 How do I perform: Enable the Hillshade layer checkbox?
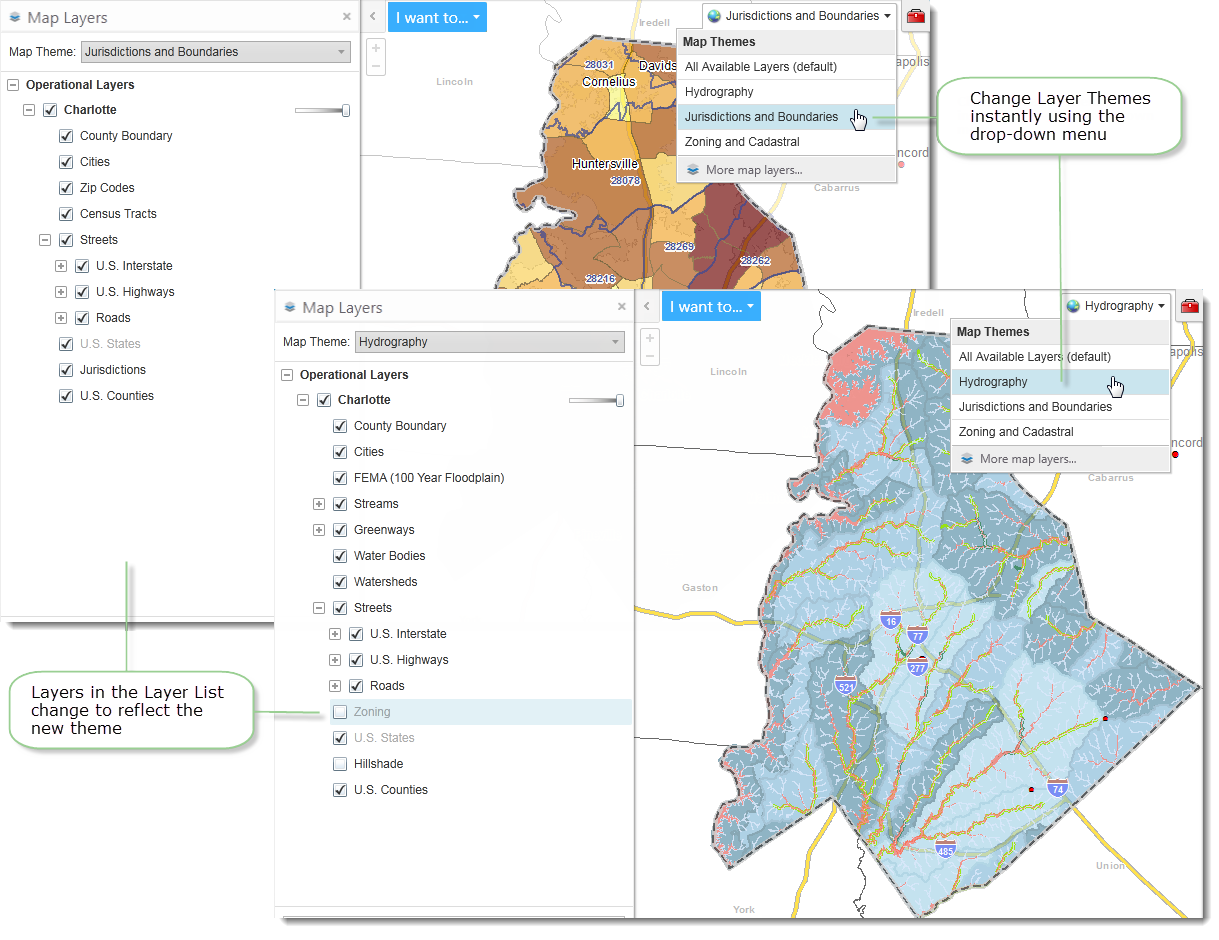pos(340,764)
